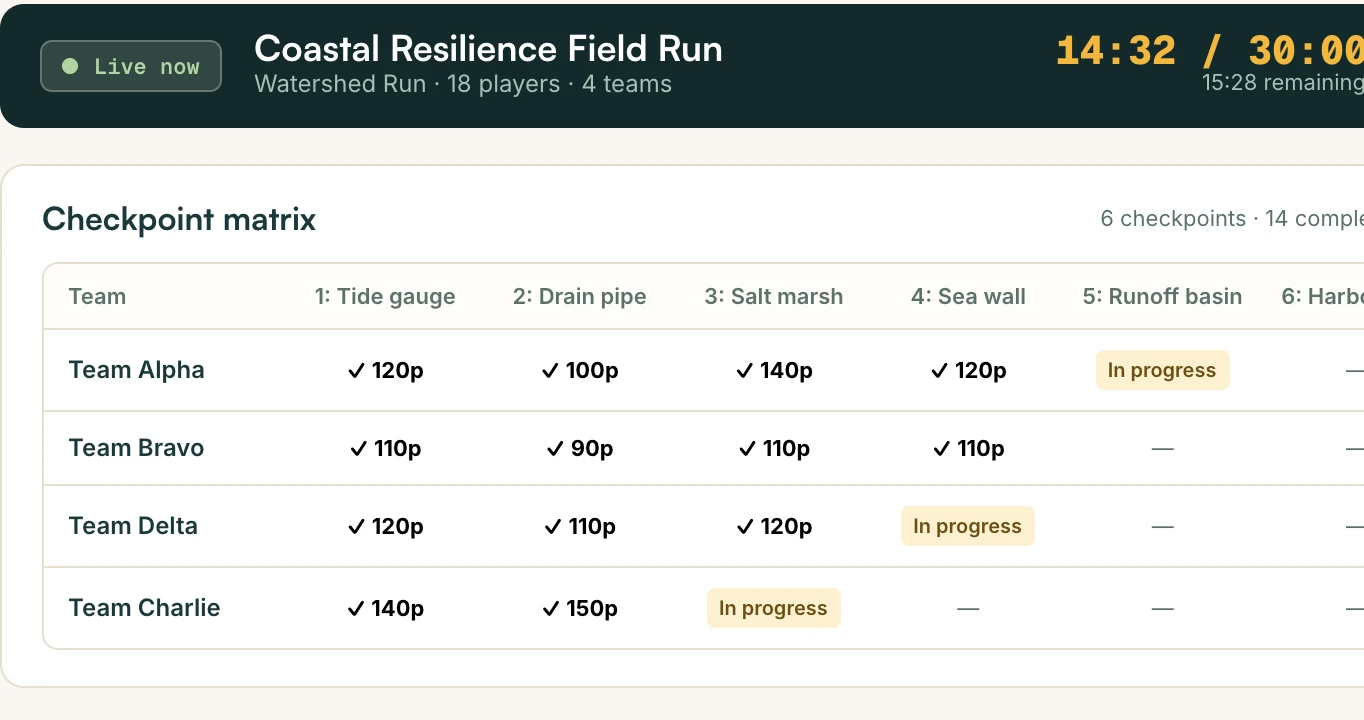Click Team Charlie's Drain pipe 150p cell
Viewport: 1364px width, 720px height.
(x=580, y=608)
